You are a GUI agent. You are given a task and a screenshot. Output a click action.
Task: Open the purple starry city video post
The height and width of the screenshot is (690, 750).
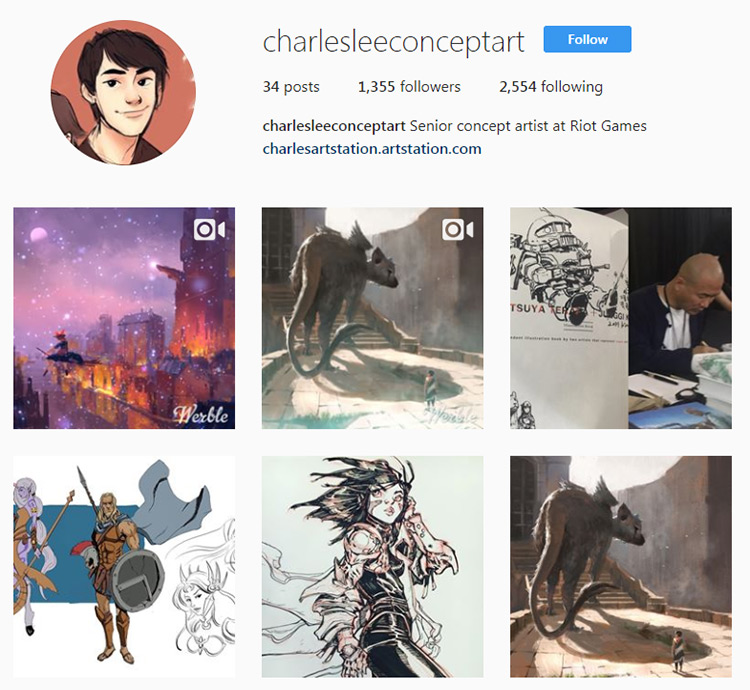pos(124,318)
